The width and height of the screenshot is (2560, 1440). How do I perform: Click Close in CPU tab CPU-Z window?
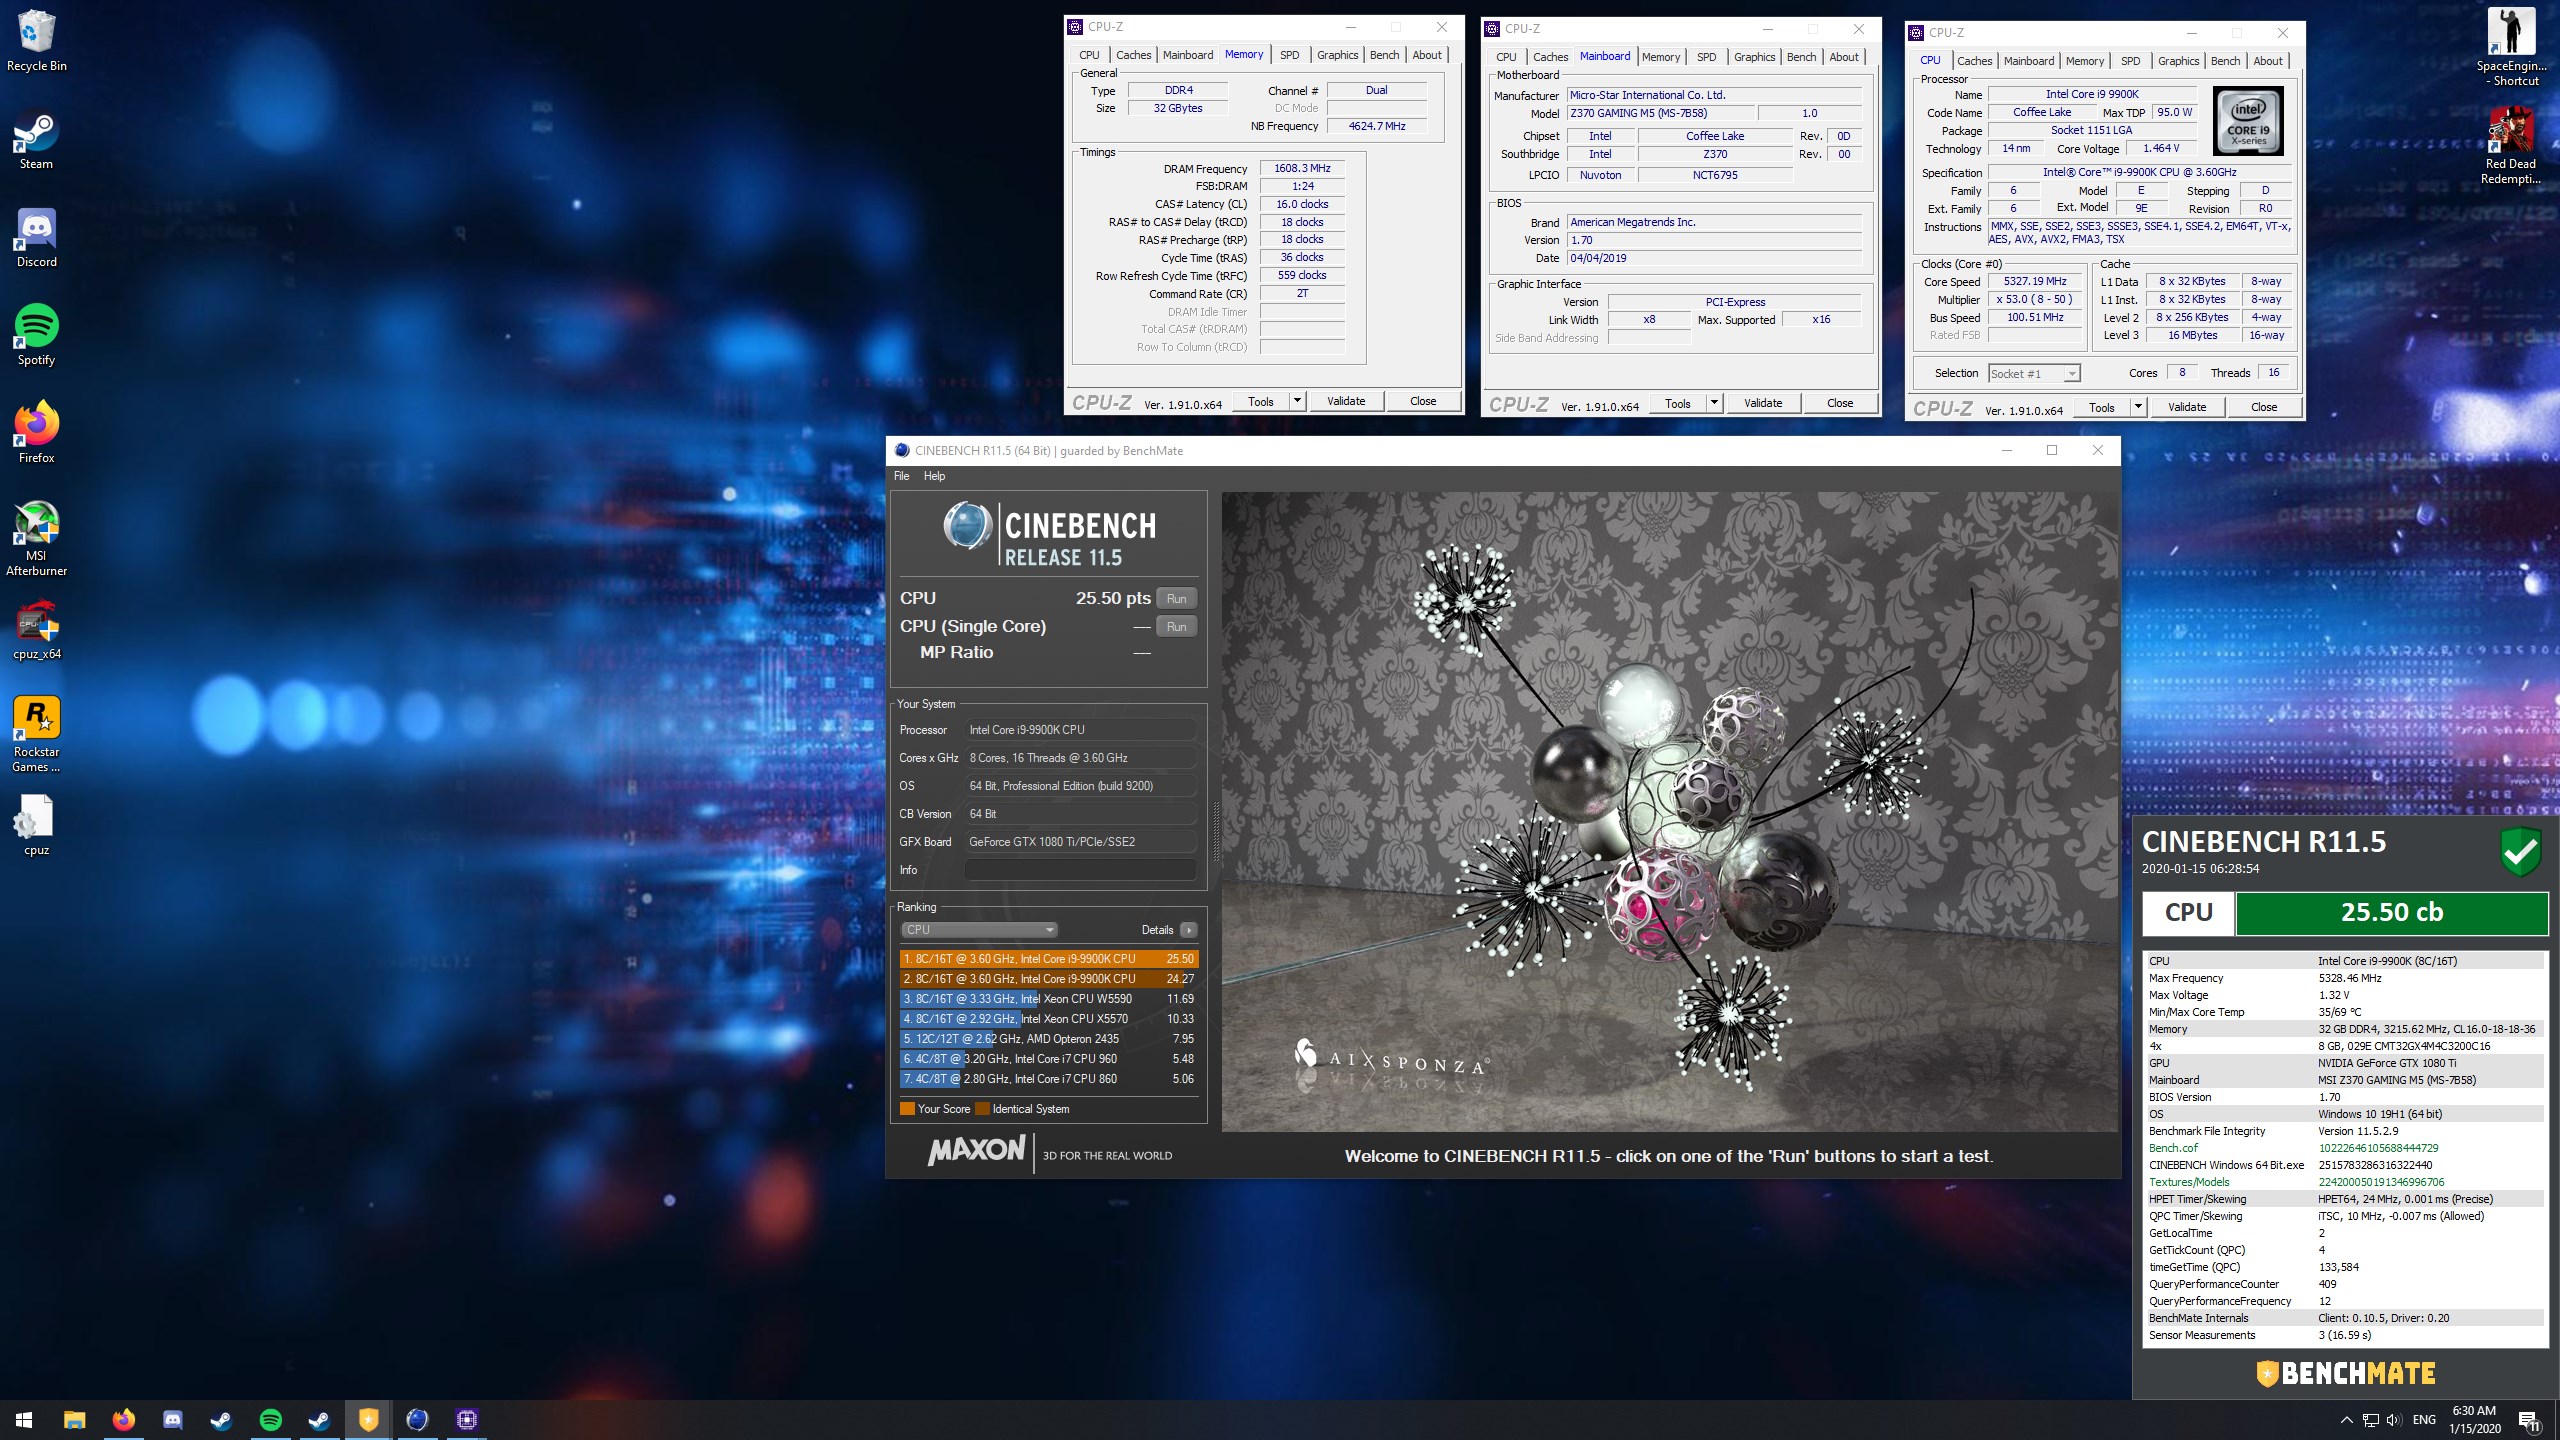(x=2263, y=407)
